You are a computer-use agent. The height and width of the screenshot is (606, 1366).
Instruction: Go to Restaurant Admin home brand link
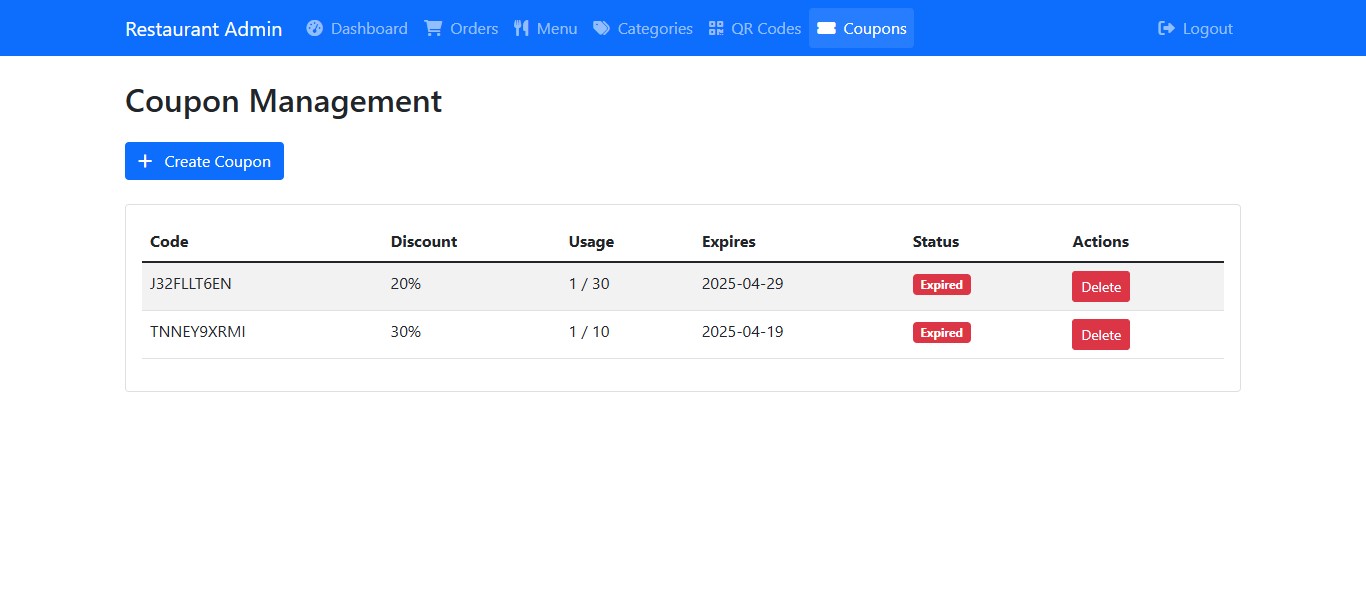click(203, 29)
